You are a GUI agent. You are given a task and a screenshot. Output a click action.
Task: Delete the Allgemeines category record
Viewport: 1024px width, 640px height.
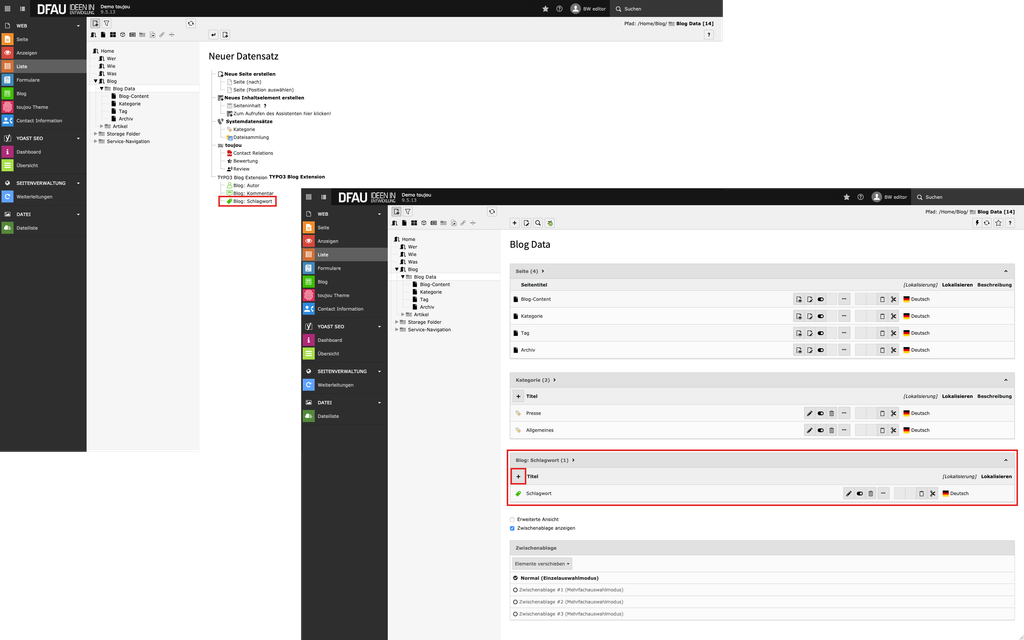(831, 430)
